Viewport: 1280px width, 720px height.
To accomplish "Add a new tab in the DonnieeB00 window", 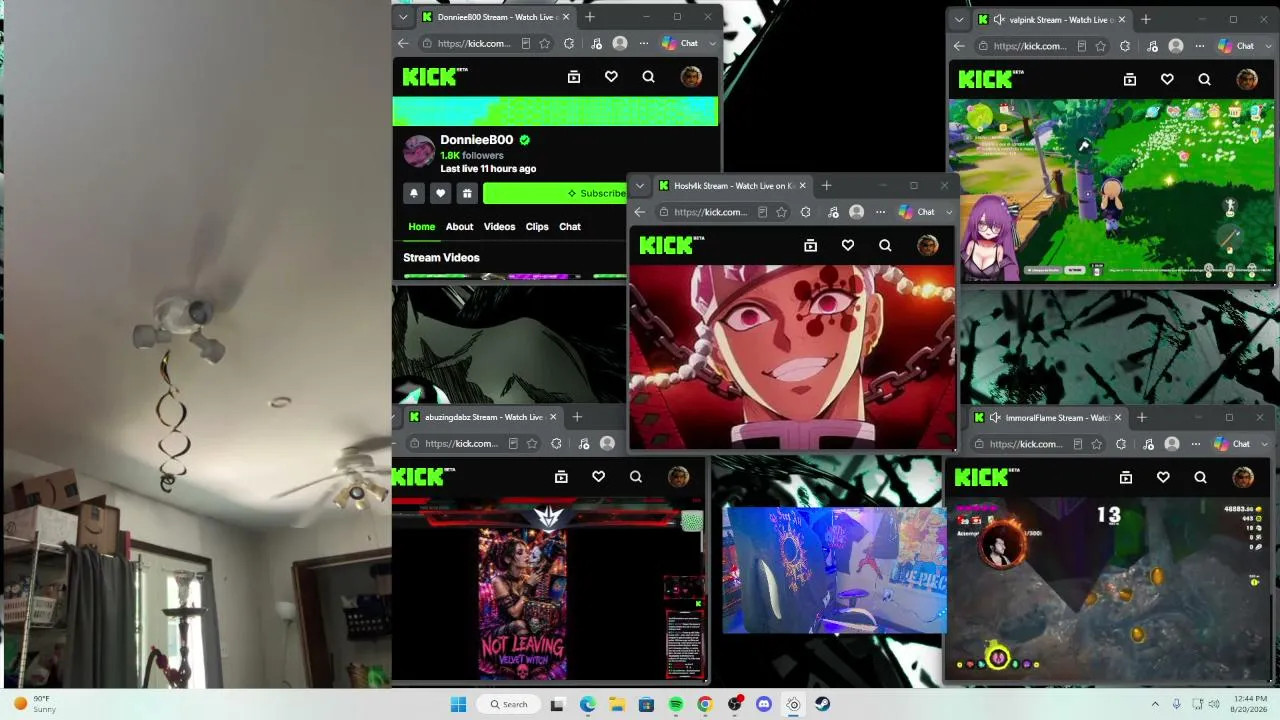I will tap(590, 17).
